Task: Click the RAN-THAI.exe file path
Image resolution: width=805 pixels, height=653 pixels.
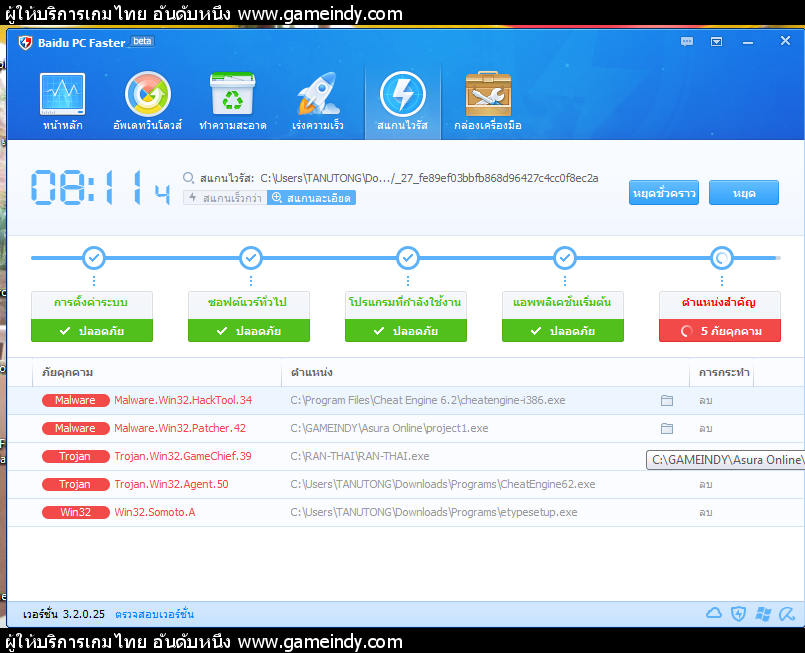Action: pos(359,456)
